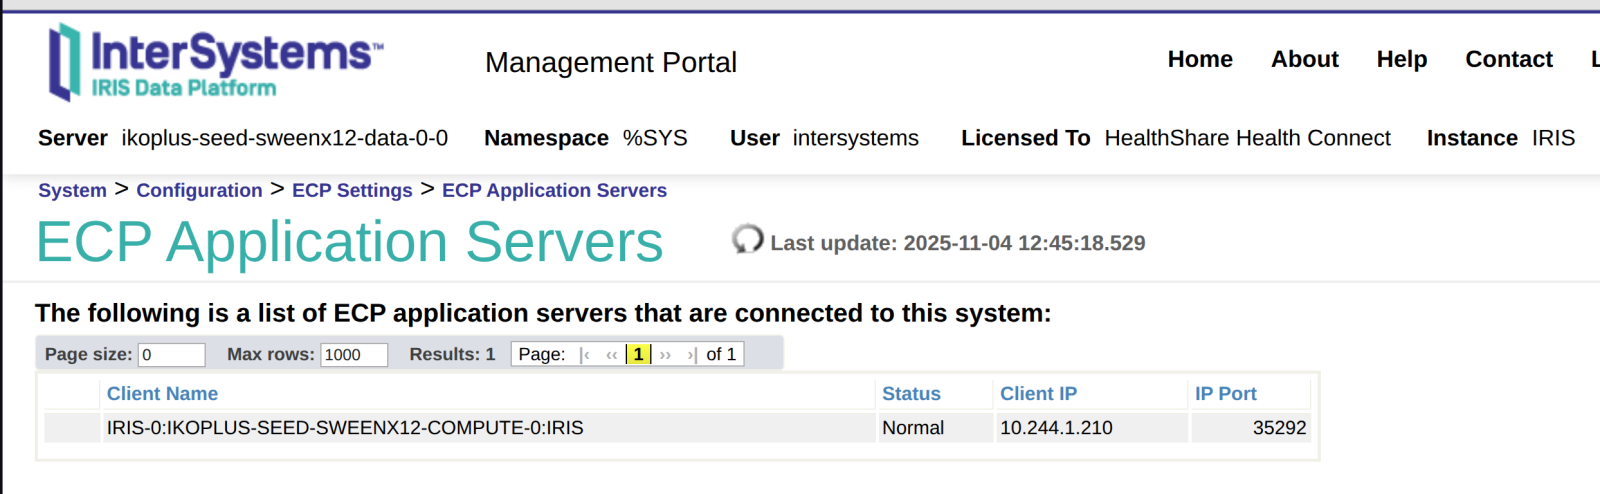Sort by Status column header
The height and width of the screenshot is (494, 1600).
(911, 394)
